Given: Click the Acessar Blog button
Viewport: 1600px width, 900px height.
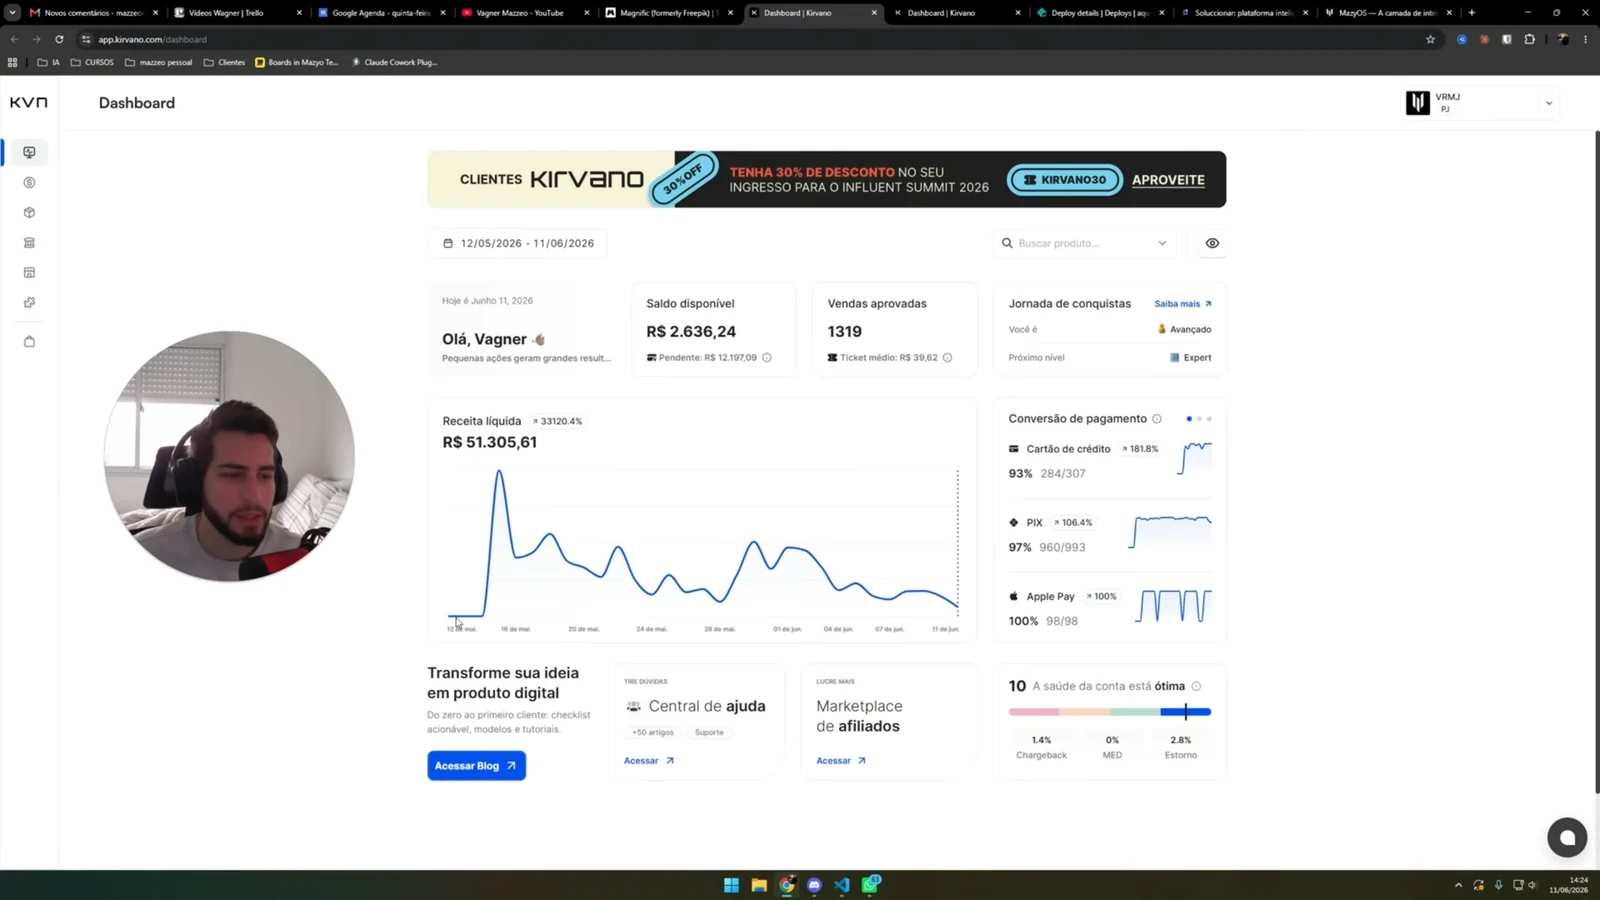Looking at the screenshot, I should point(476,766).
